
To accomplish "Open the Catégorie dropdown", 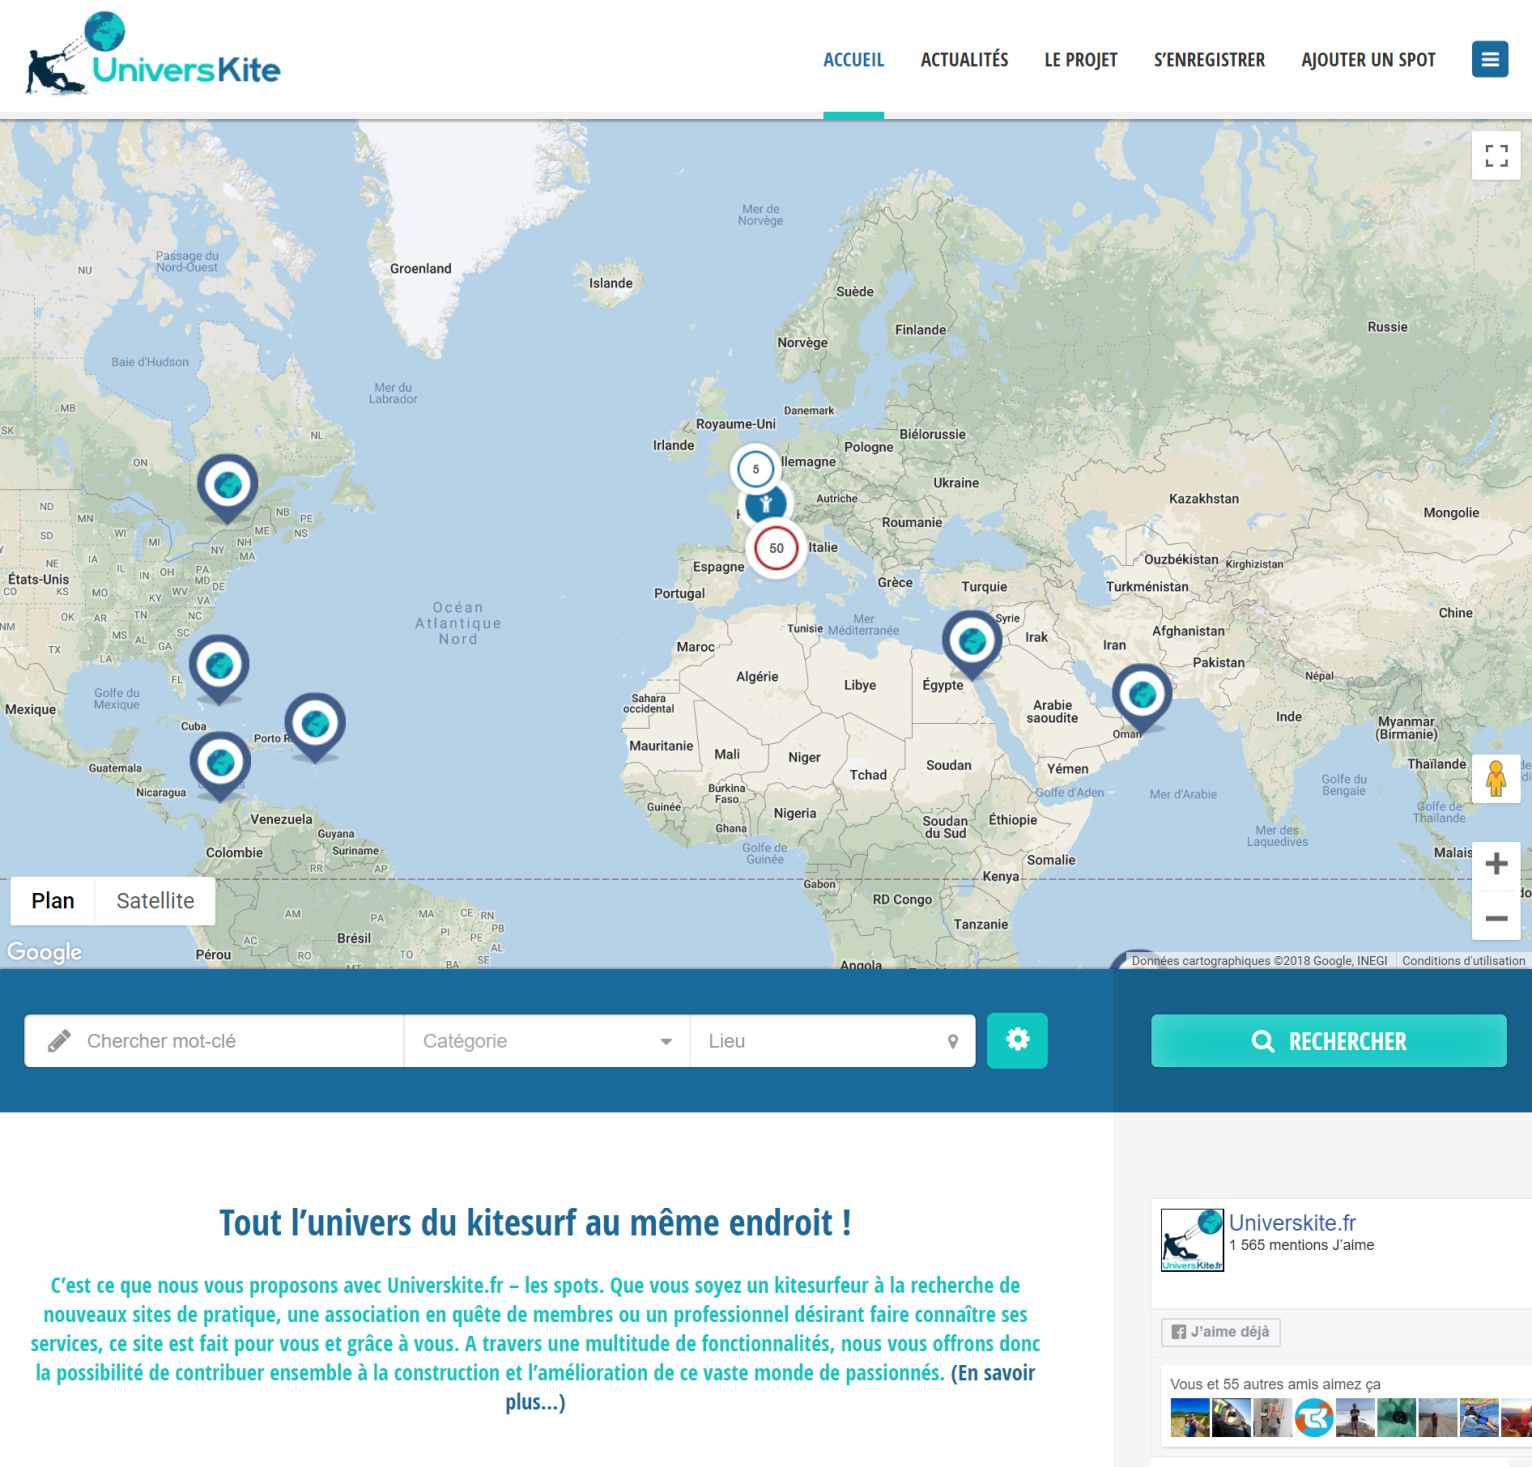I will click(x=545, y=1041).
